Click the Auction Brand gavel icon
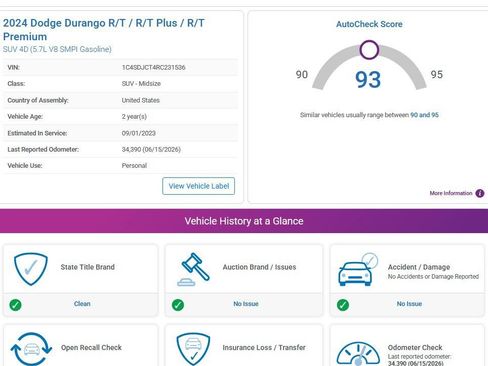This screenshot has width=488, height=366. (x=194, y=269)
